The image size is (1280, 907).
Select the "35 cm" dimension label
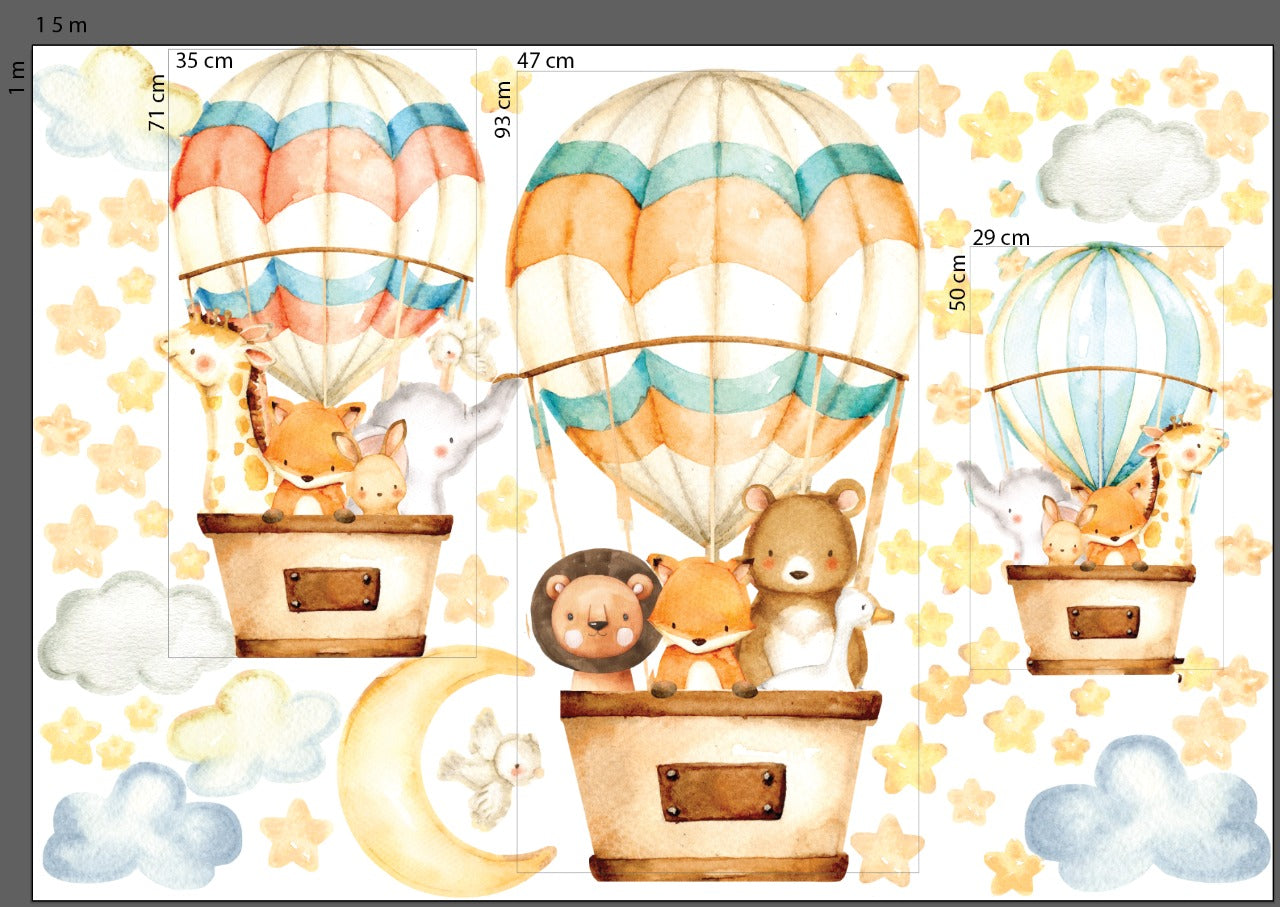(204, 60)
